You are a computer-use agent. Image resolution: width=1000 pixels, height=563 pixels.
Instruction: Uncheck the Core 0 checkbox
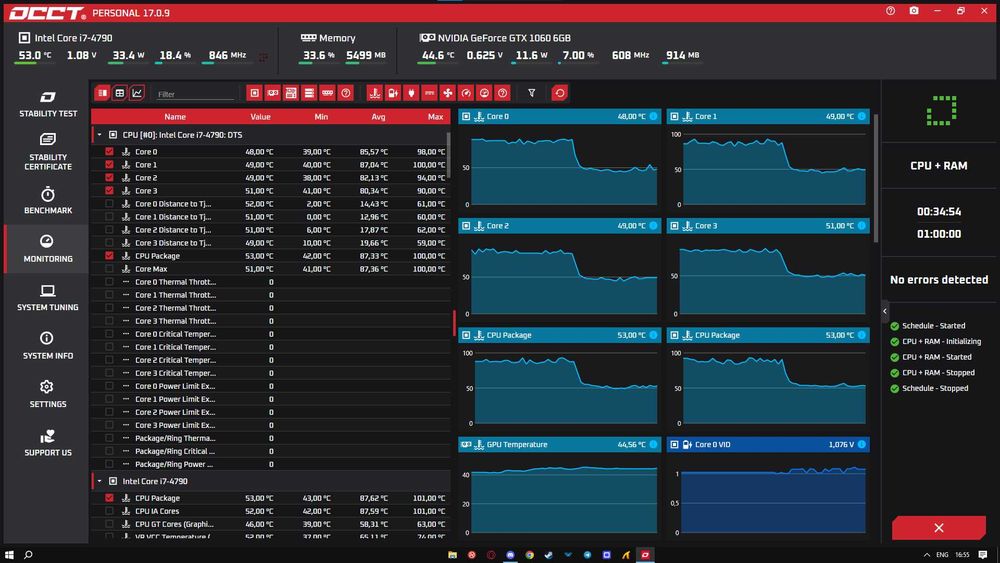click(109, 152)
